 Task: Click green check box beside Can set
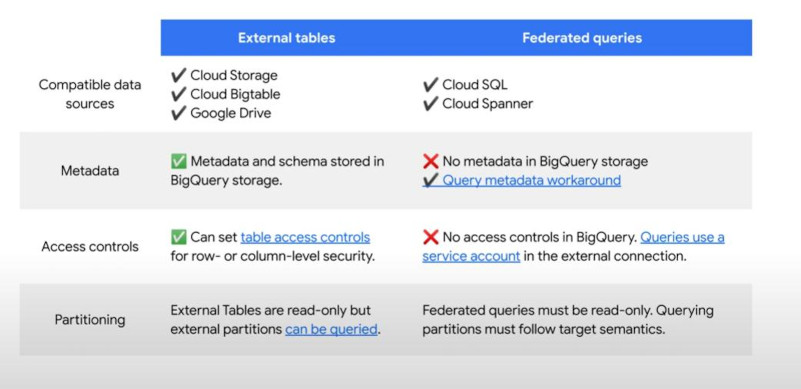click(178, 237)
